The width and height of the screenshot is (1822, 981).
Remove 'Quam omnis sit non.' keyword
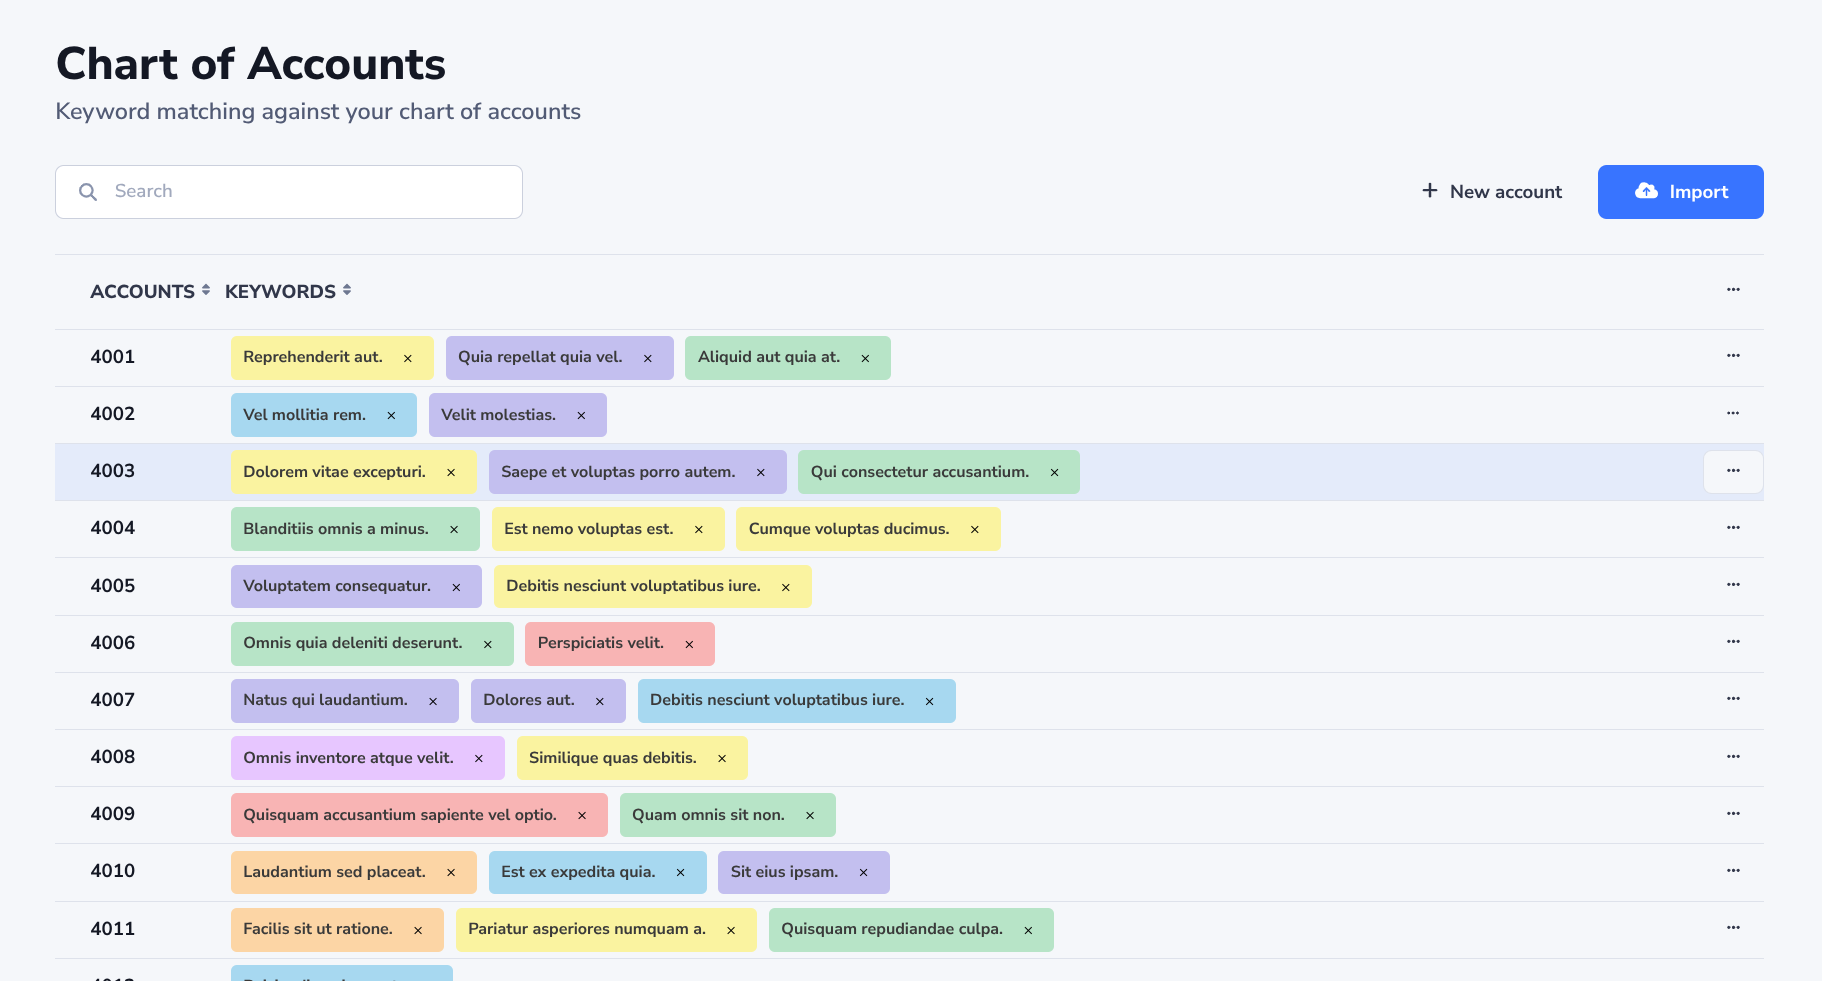[810, 815]
